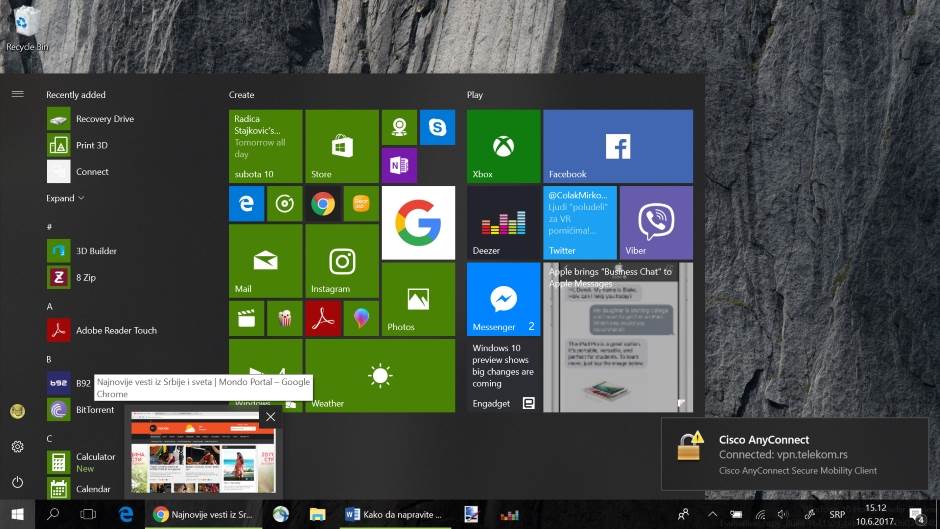Open Recovery Drive from Recently added
This screenshot has width=940, height=529.
[104, 119]
